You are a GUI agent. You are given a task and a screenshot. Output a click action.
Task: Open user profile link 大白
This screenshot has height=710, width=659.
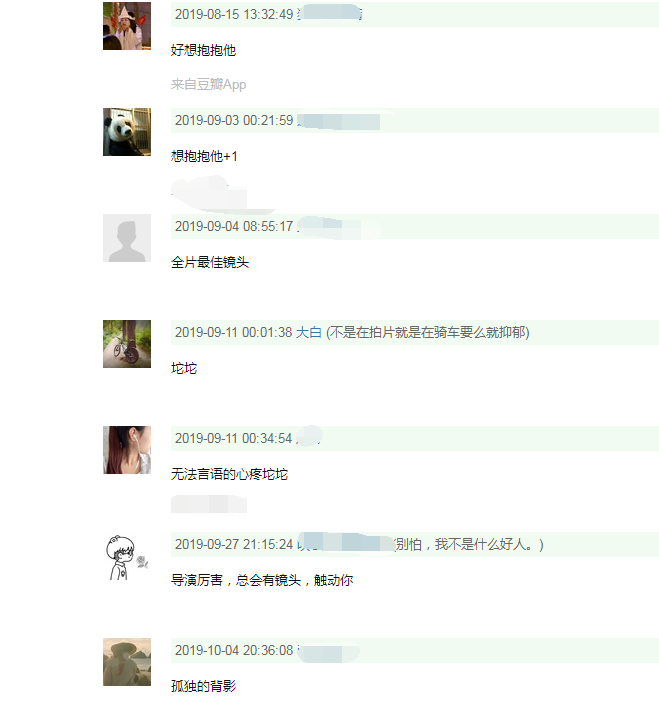point(308,332)
